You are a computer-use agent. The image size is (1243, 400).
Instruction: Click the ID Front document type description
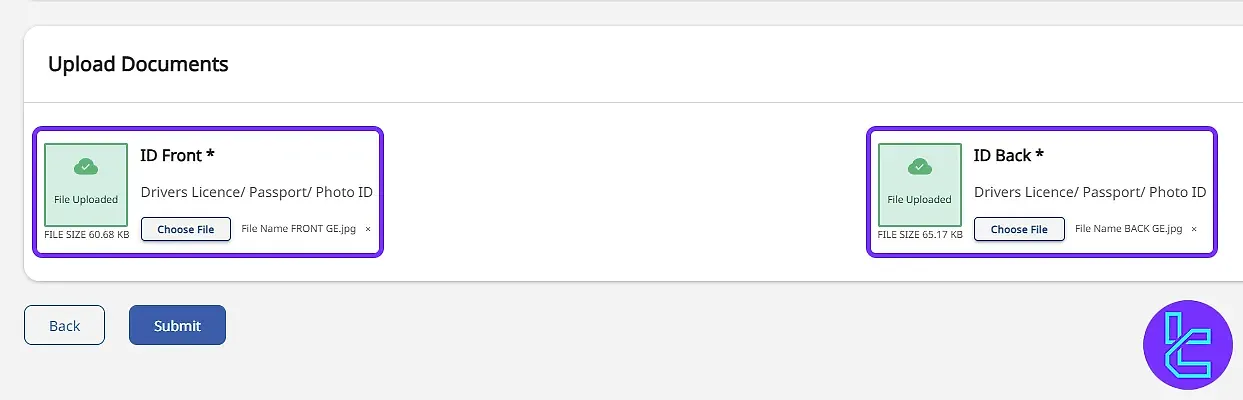coord(257,192)
